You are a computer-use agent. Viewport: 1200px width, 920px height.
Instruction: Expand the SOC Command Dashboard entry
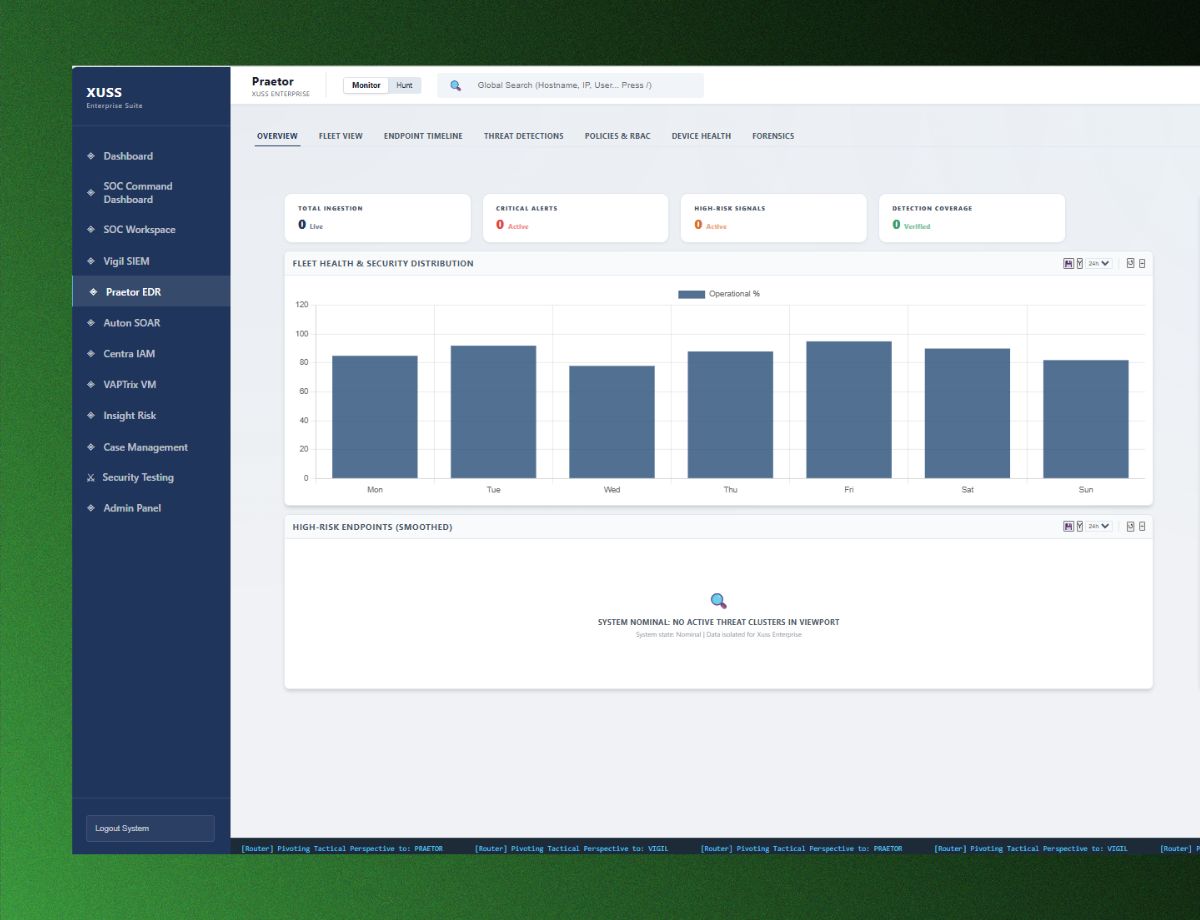pyautogui.click(x=136, y=192)
